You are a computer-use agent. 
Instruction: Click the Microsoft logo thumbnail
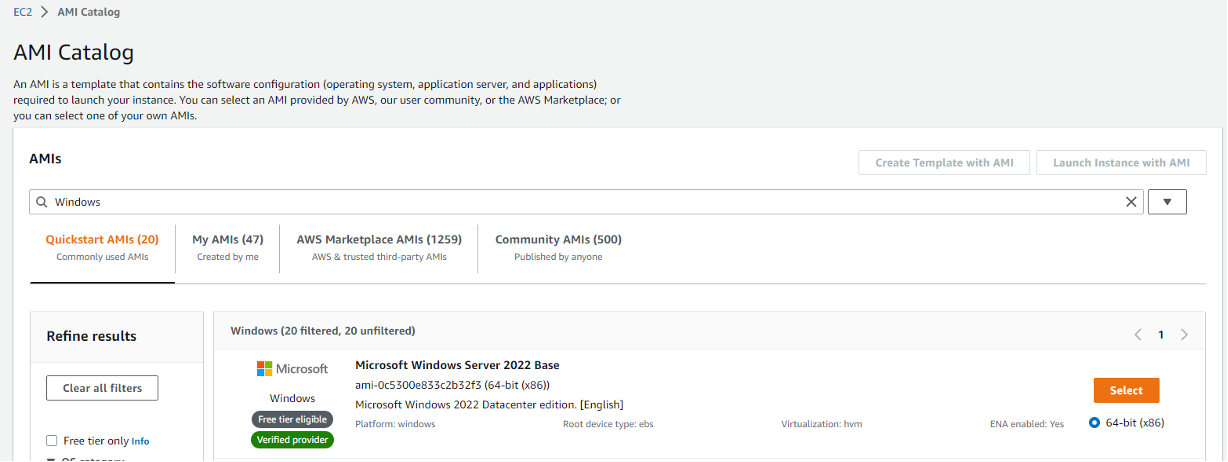(292, 369)
